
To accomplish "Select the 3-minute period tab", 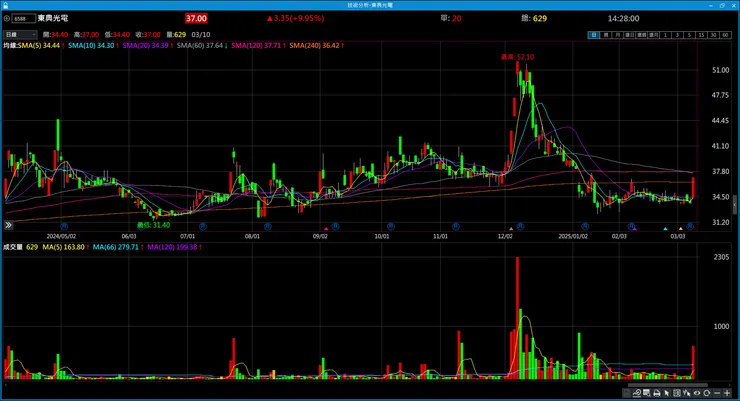I will pyautogui.click(x=678, y=35).
